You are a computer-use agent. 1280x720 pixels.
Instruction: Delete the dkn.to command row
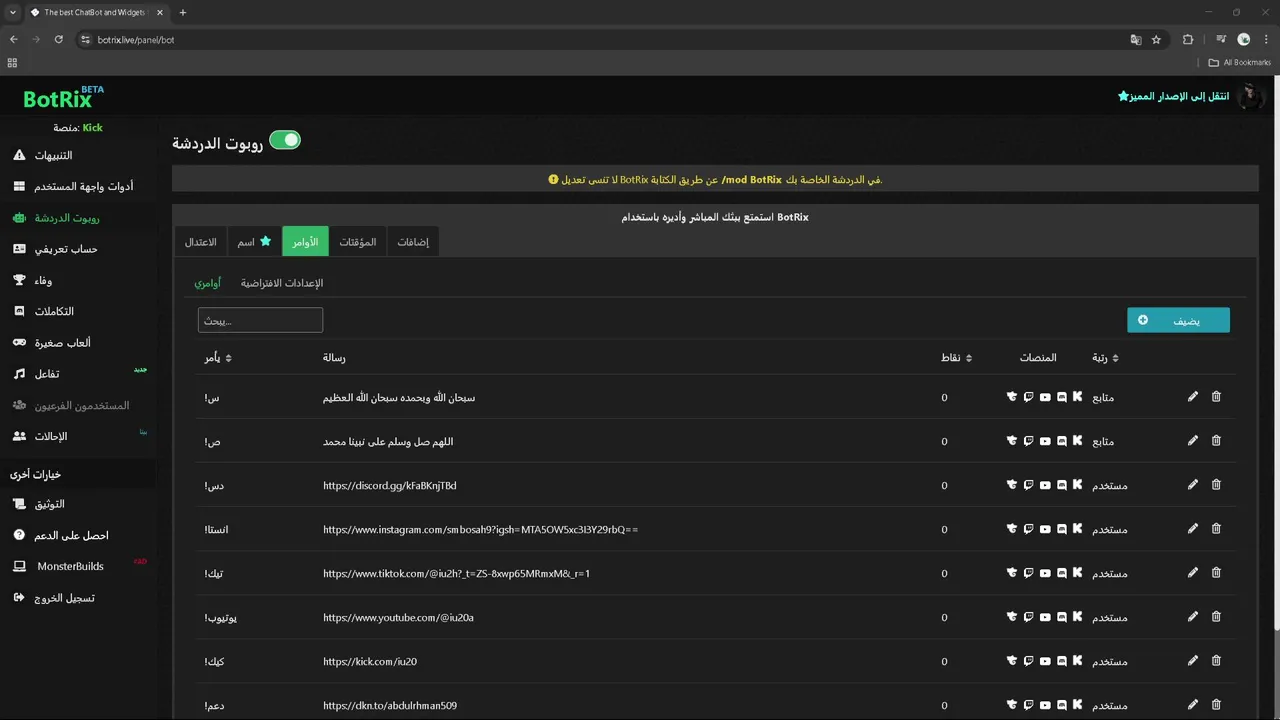point(1216,705)
